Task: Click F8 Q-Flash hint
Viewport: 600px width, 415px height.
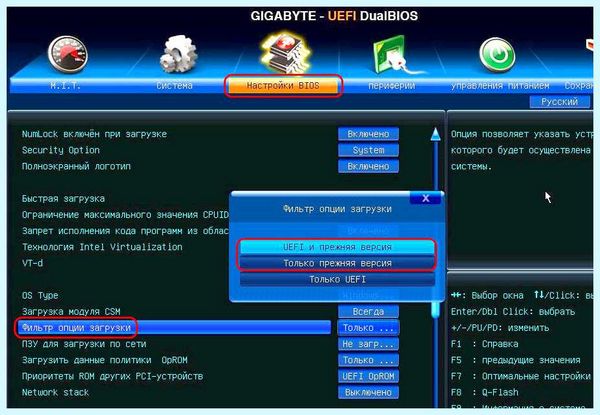Action: click(x=484, y=392)
